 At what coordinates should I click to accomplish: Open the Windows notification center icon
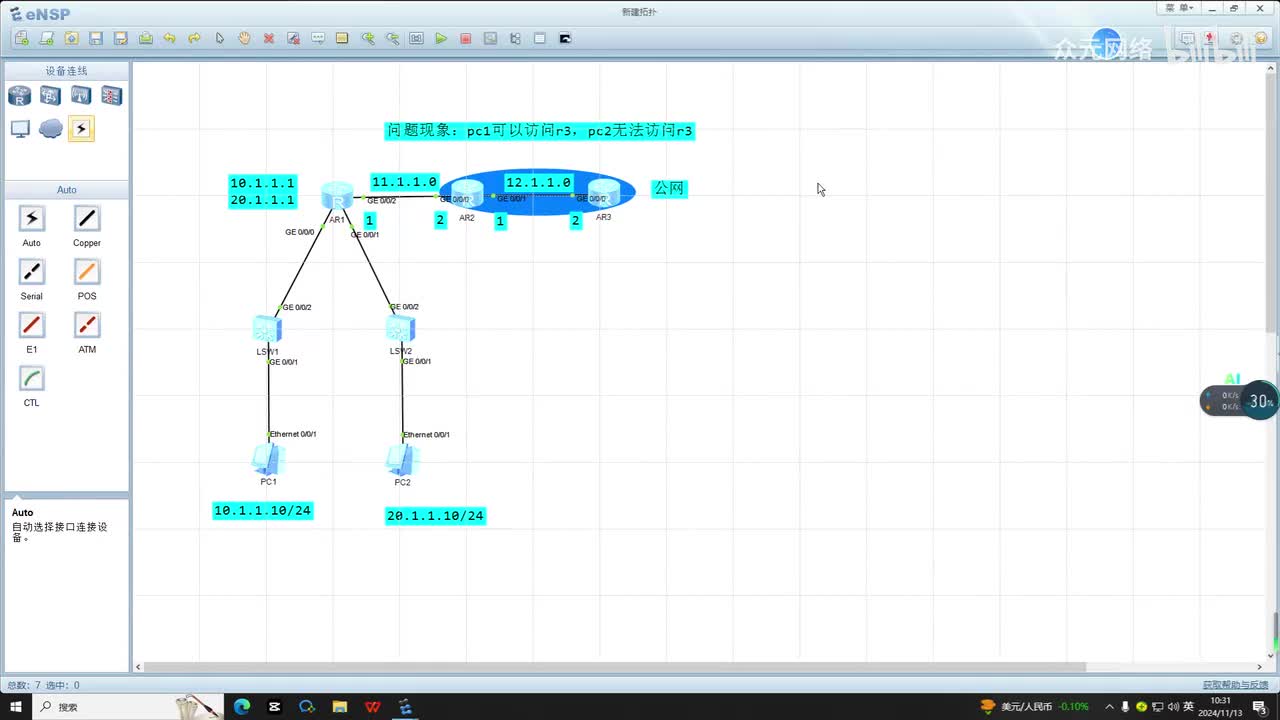tap(1259, 707)
